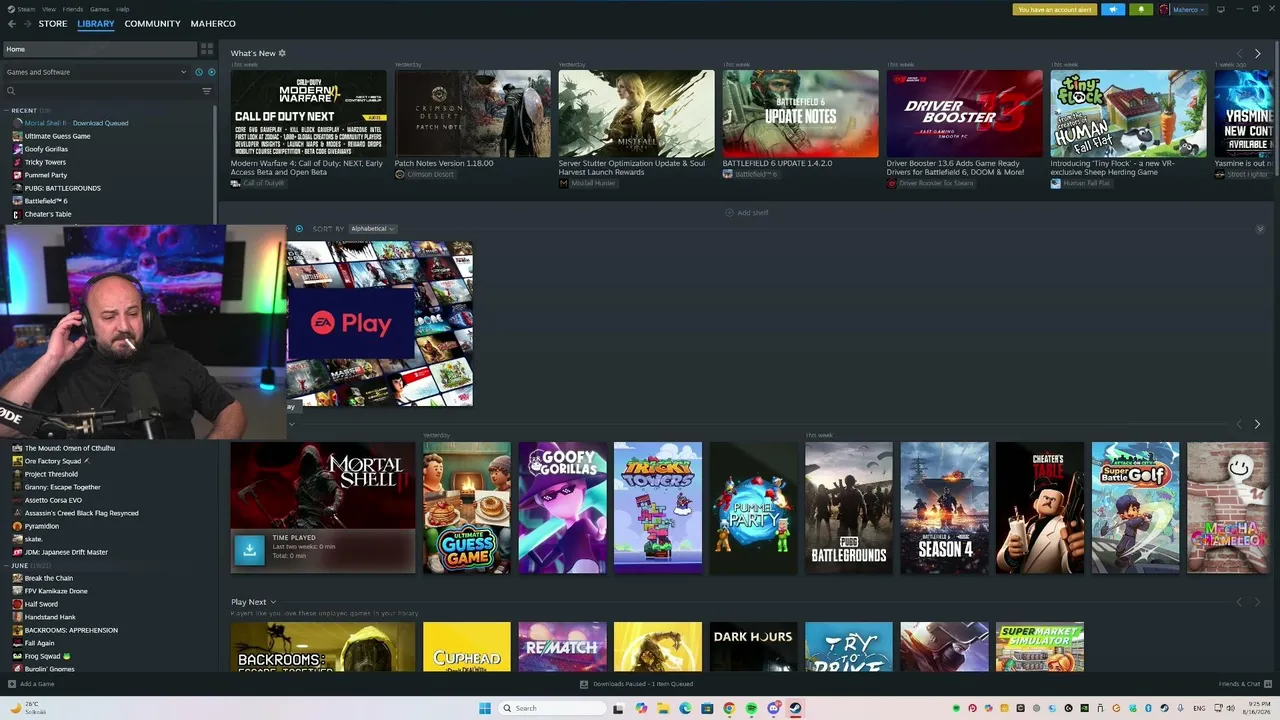1280x720 pixels.
Task: Select Battlefield 6 in the sidebar list
Action: coord(46,201)
